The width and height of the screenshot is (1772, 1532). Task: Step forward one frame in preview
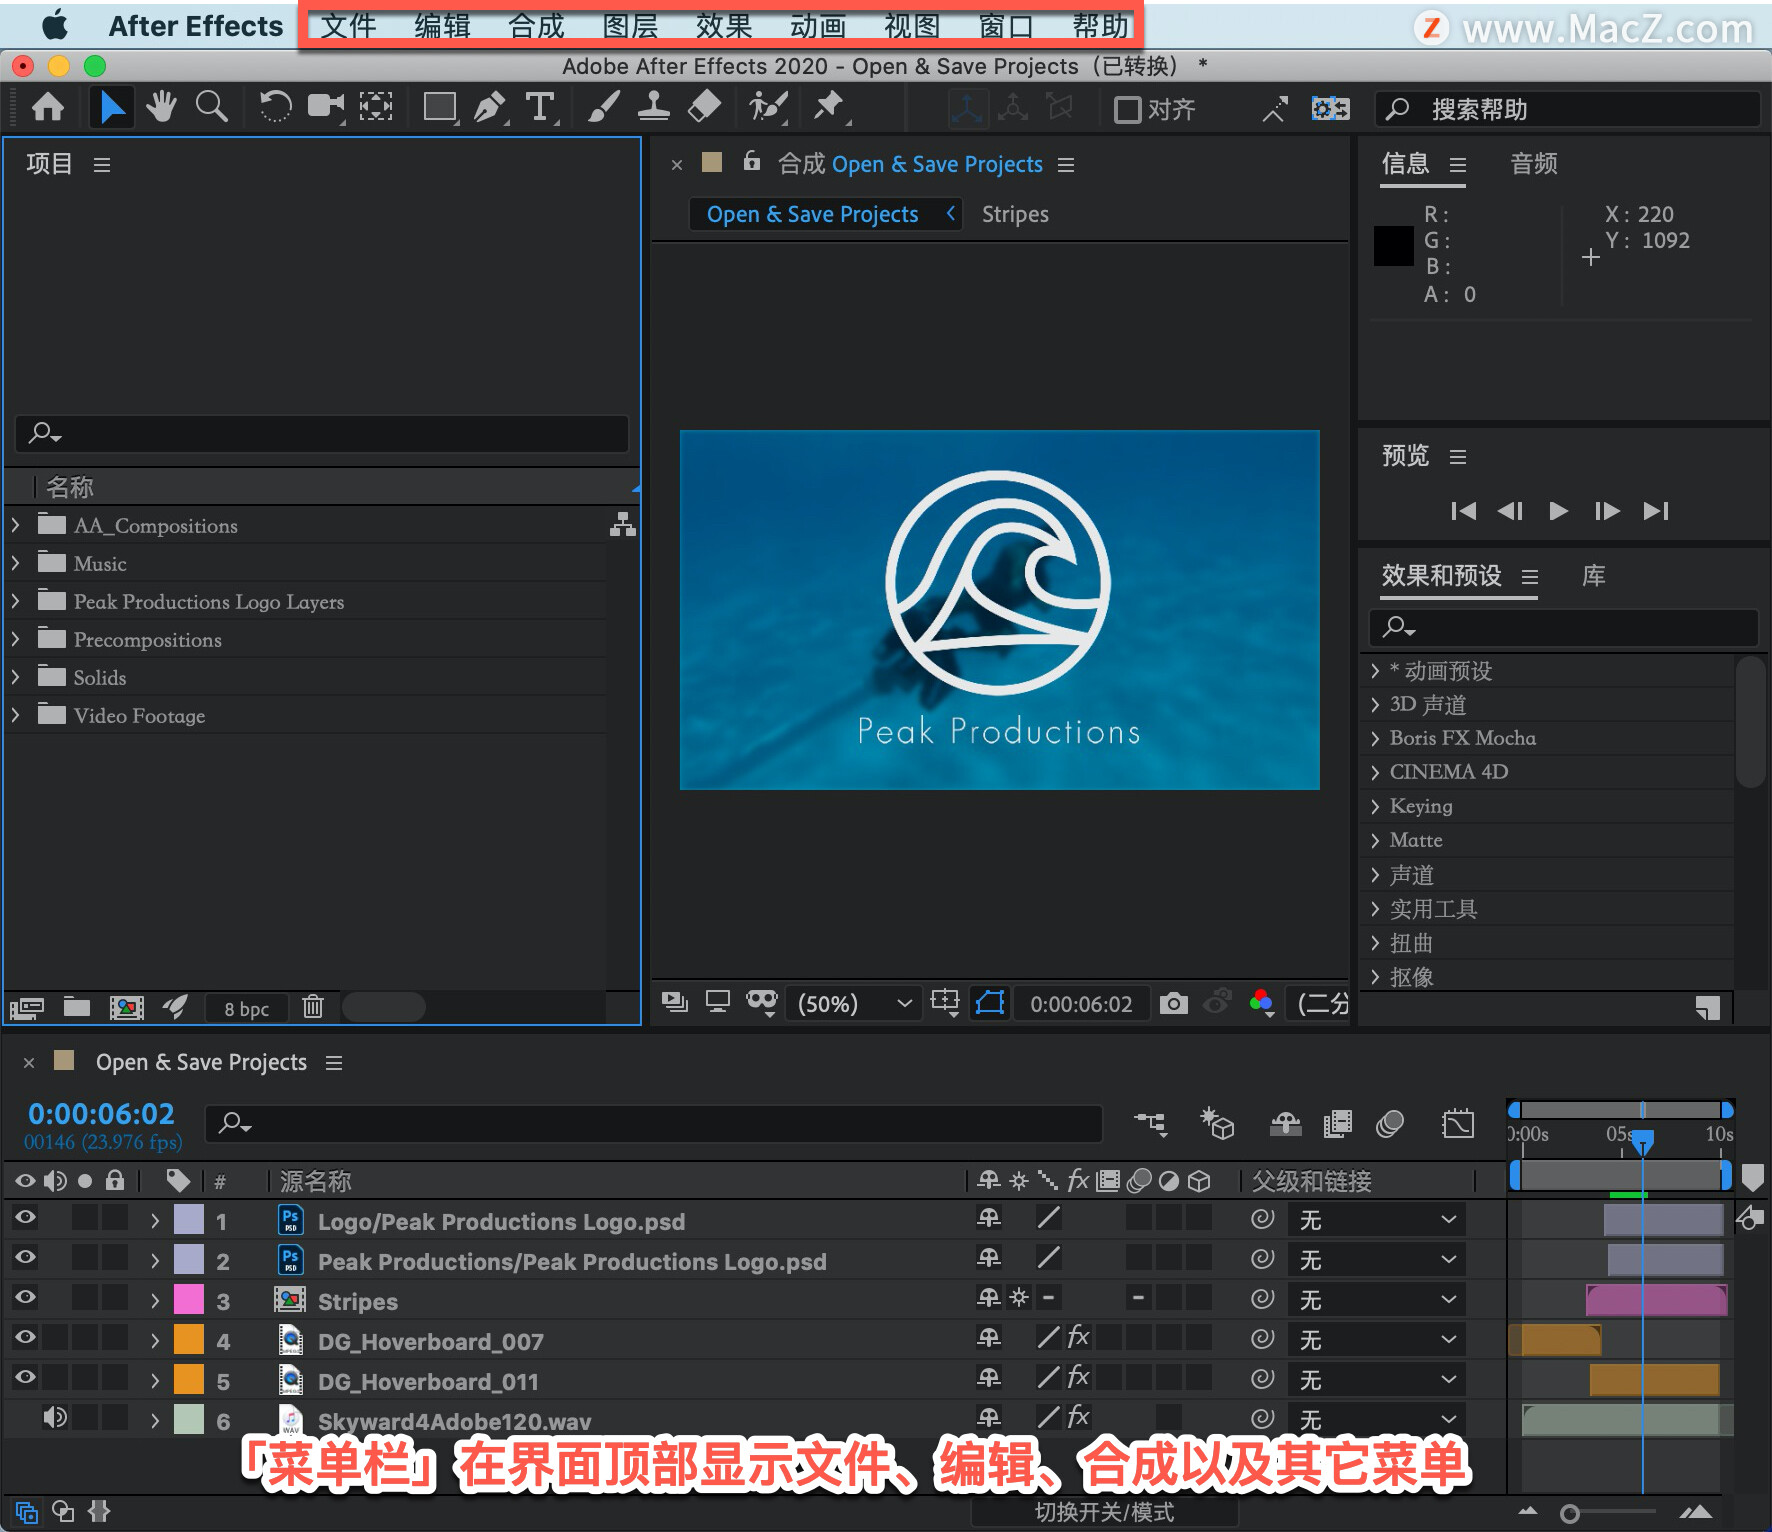coord(1607,511)
